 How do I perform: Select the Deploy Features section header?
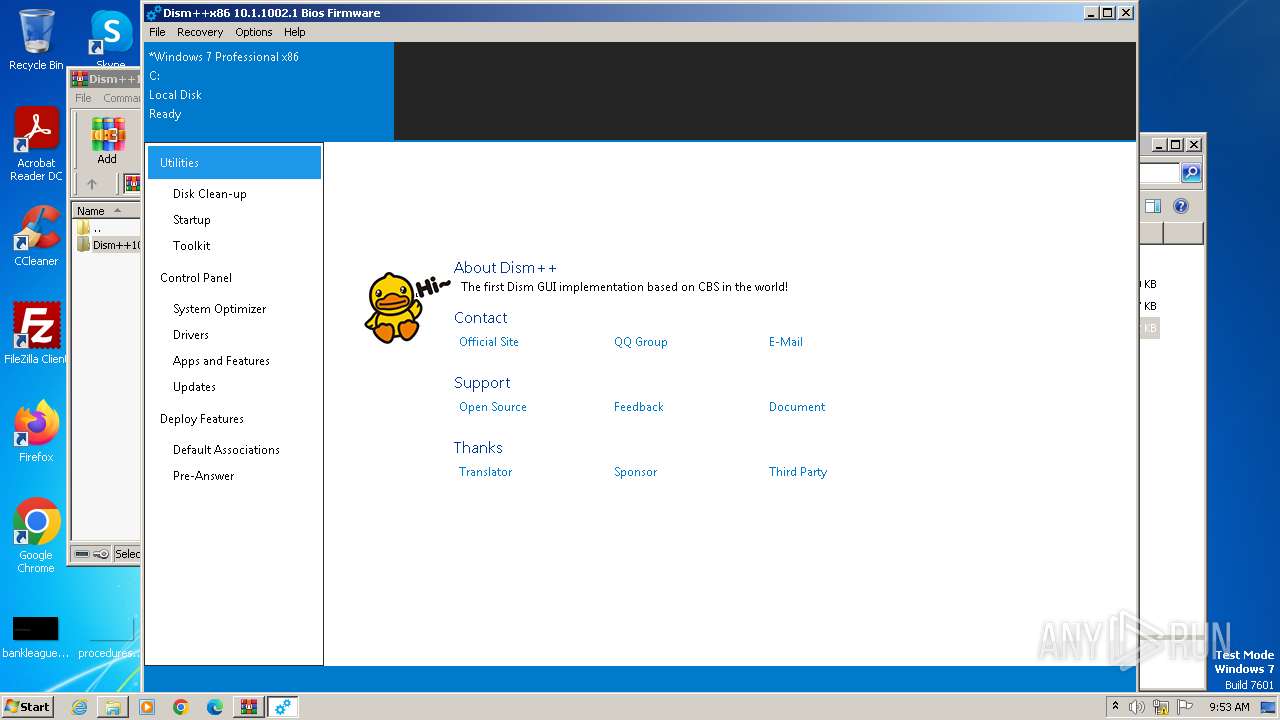202,419
